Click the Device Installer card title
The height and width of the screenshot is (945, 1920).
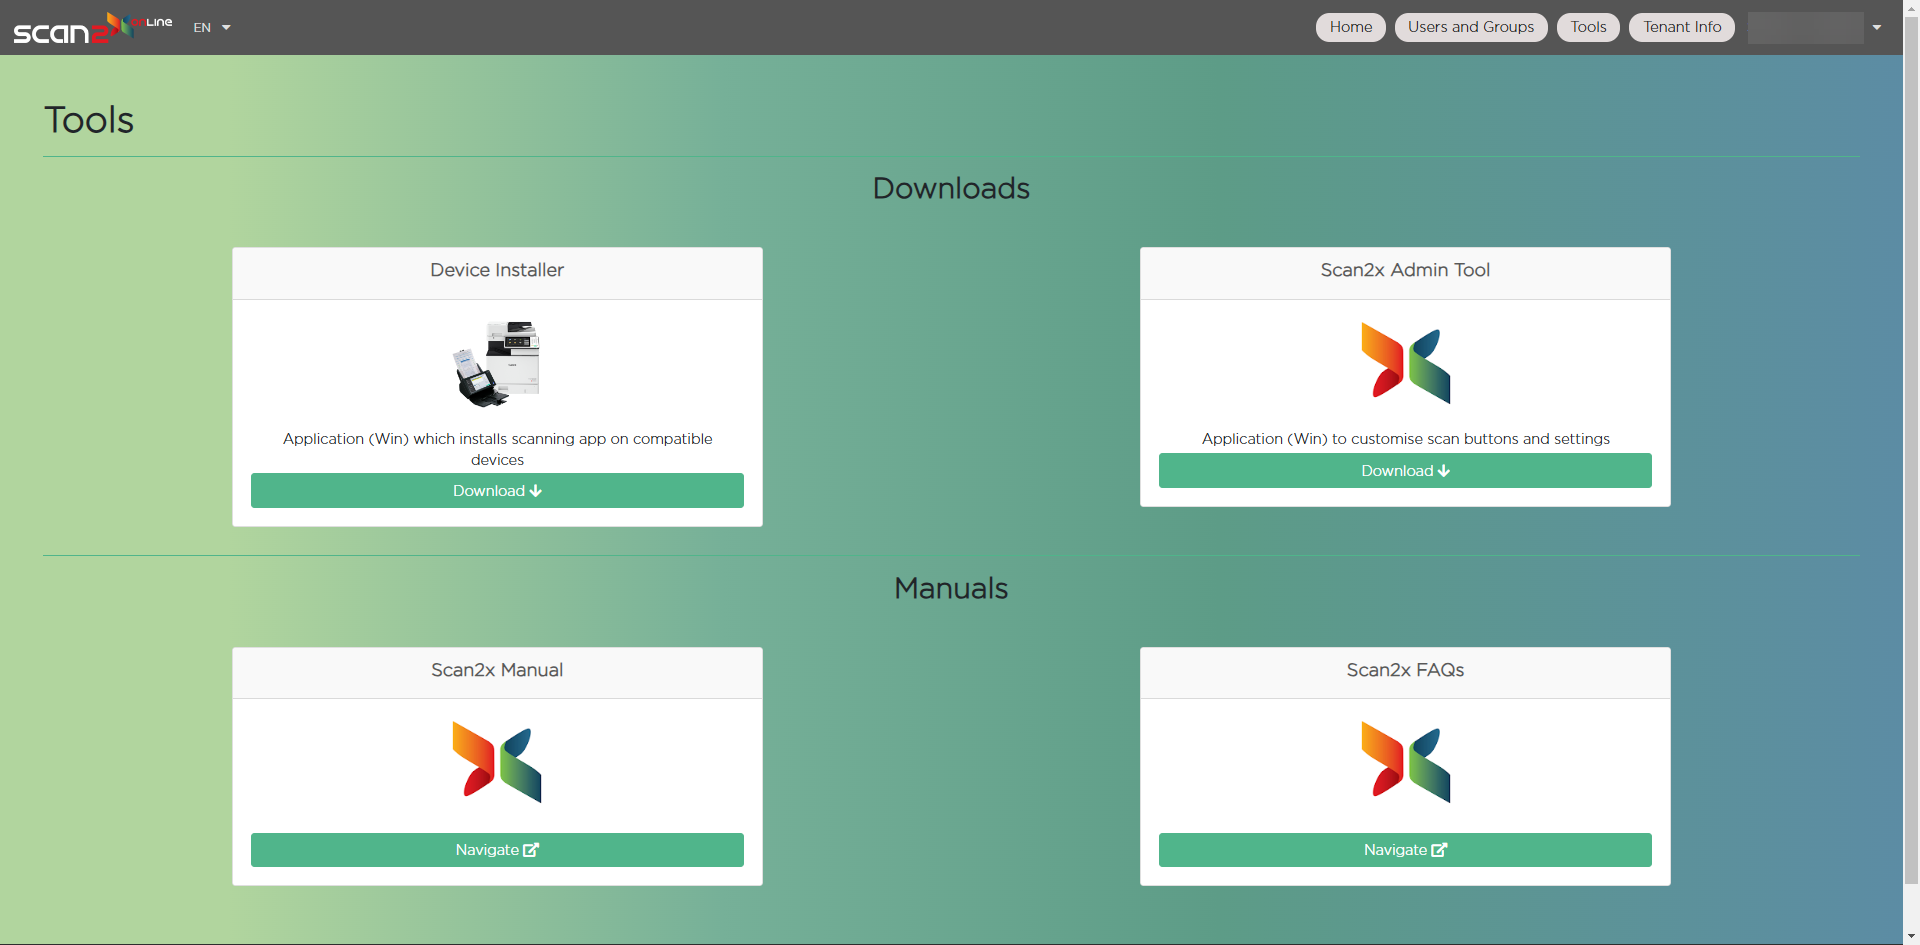497,270
